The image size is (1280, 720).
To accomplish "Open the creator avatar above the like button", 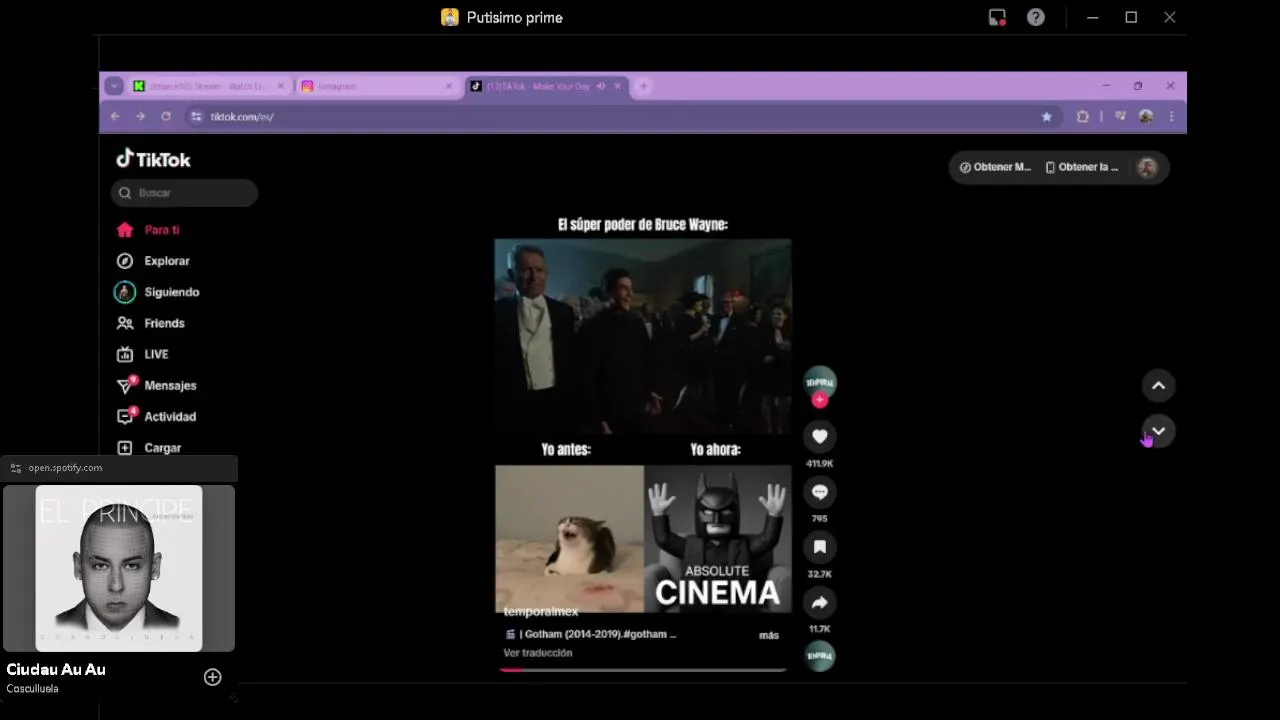I will click(x=820, y=382).
